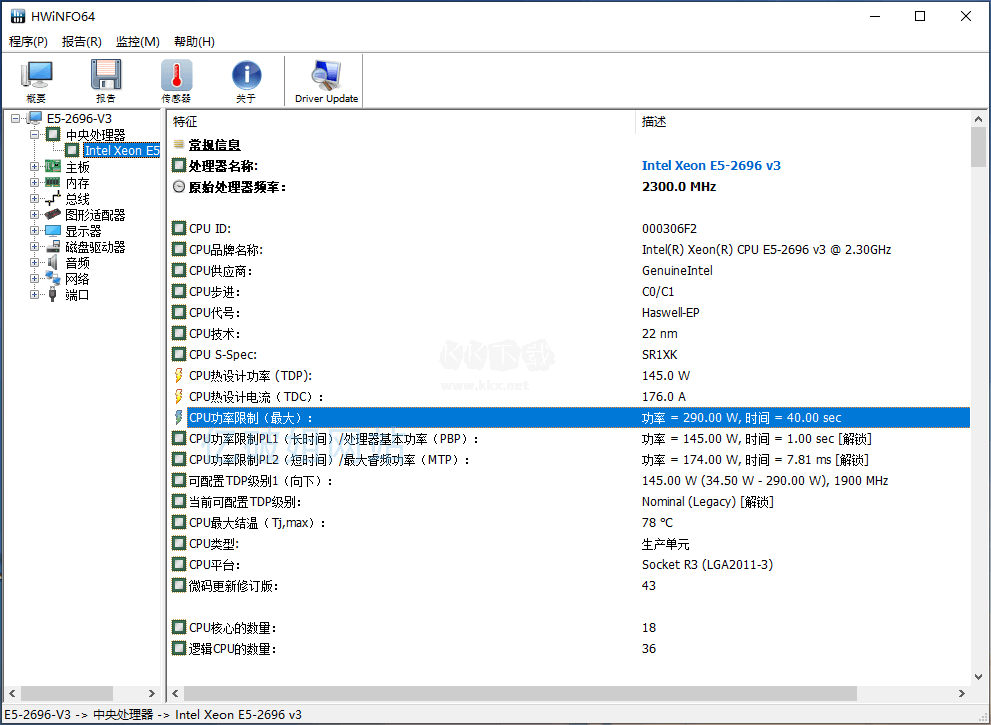The height and width of the screenshot is (725, 991).
Task: Select the 内存 memory tree icon
Action: [53, 183]
